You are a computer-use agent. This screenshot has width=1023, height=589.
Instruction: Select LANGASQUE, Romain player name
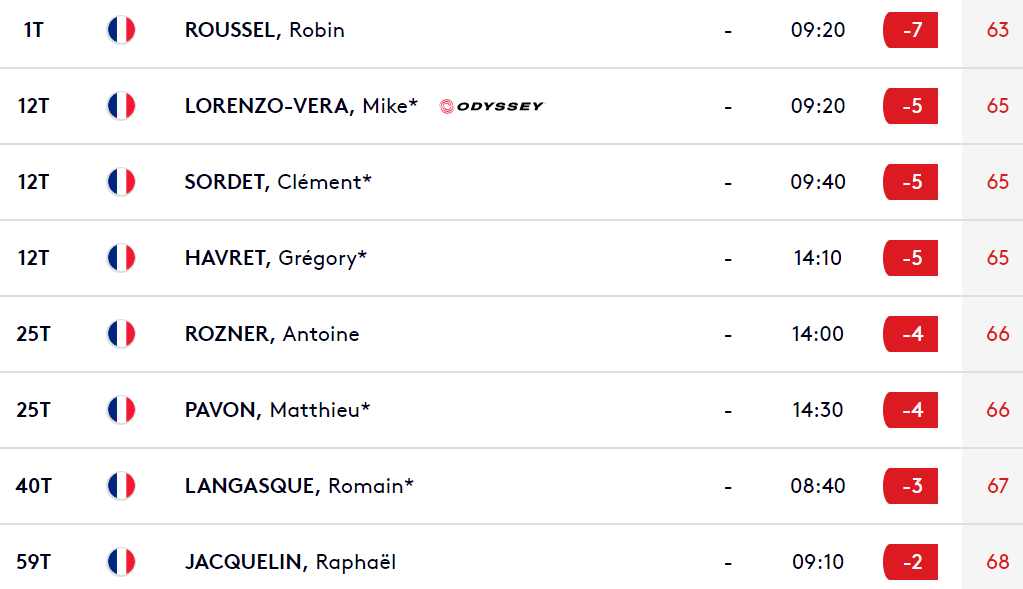[x=299, y=486]
